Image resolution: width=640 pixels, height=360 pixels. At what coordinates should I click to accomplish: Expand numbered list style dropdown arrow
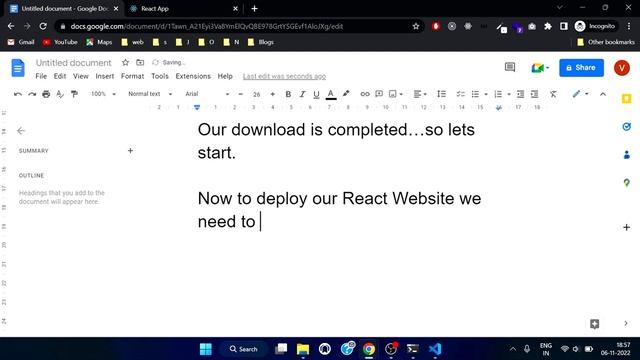pos(509,94)
